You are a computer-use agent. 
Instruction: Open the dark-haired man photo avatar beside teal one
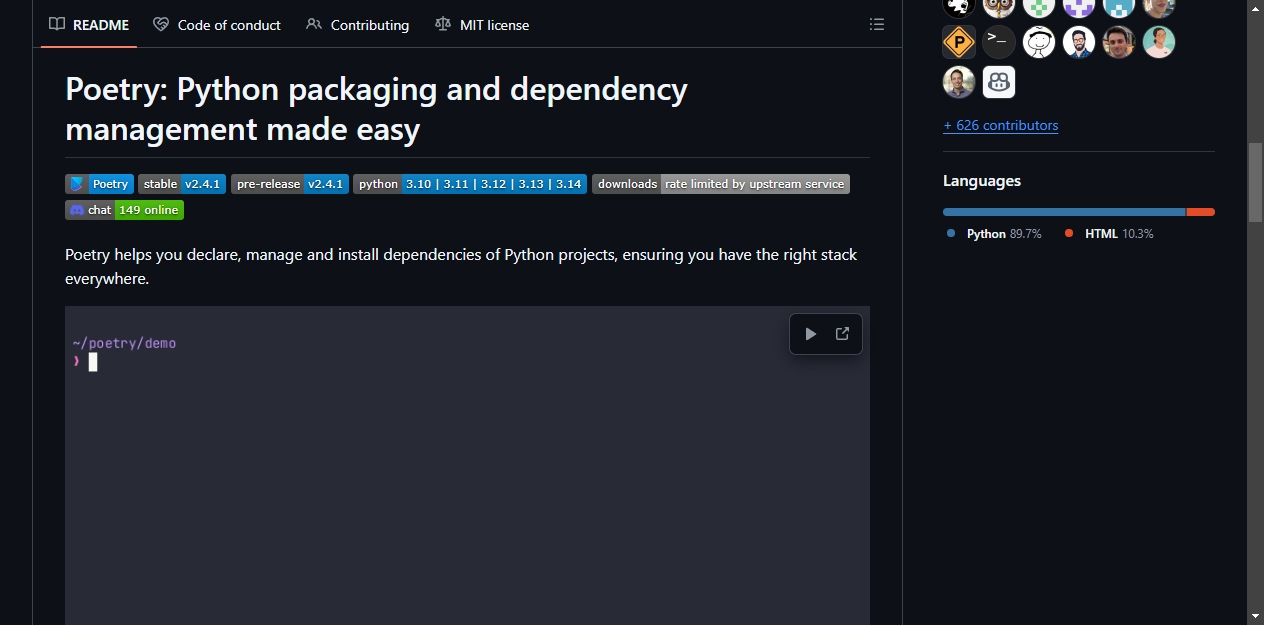point(1119,42)
